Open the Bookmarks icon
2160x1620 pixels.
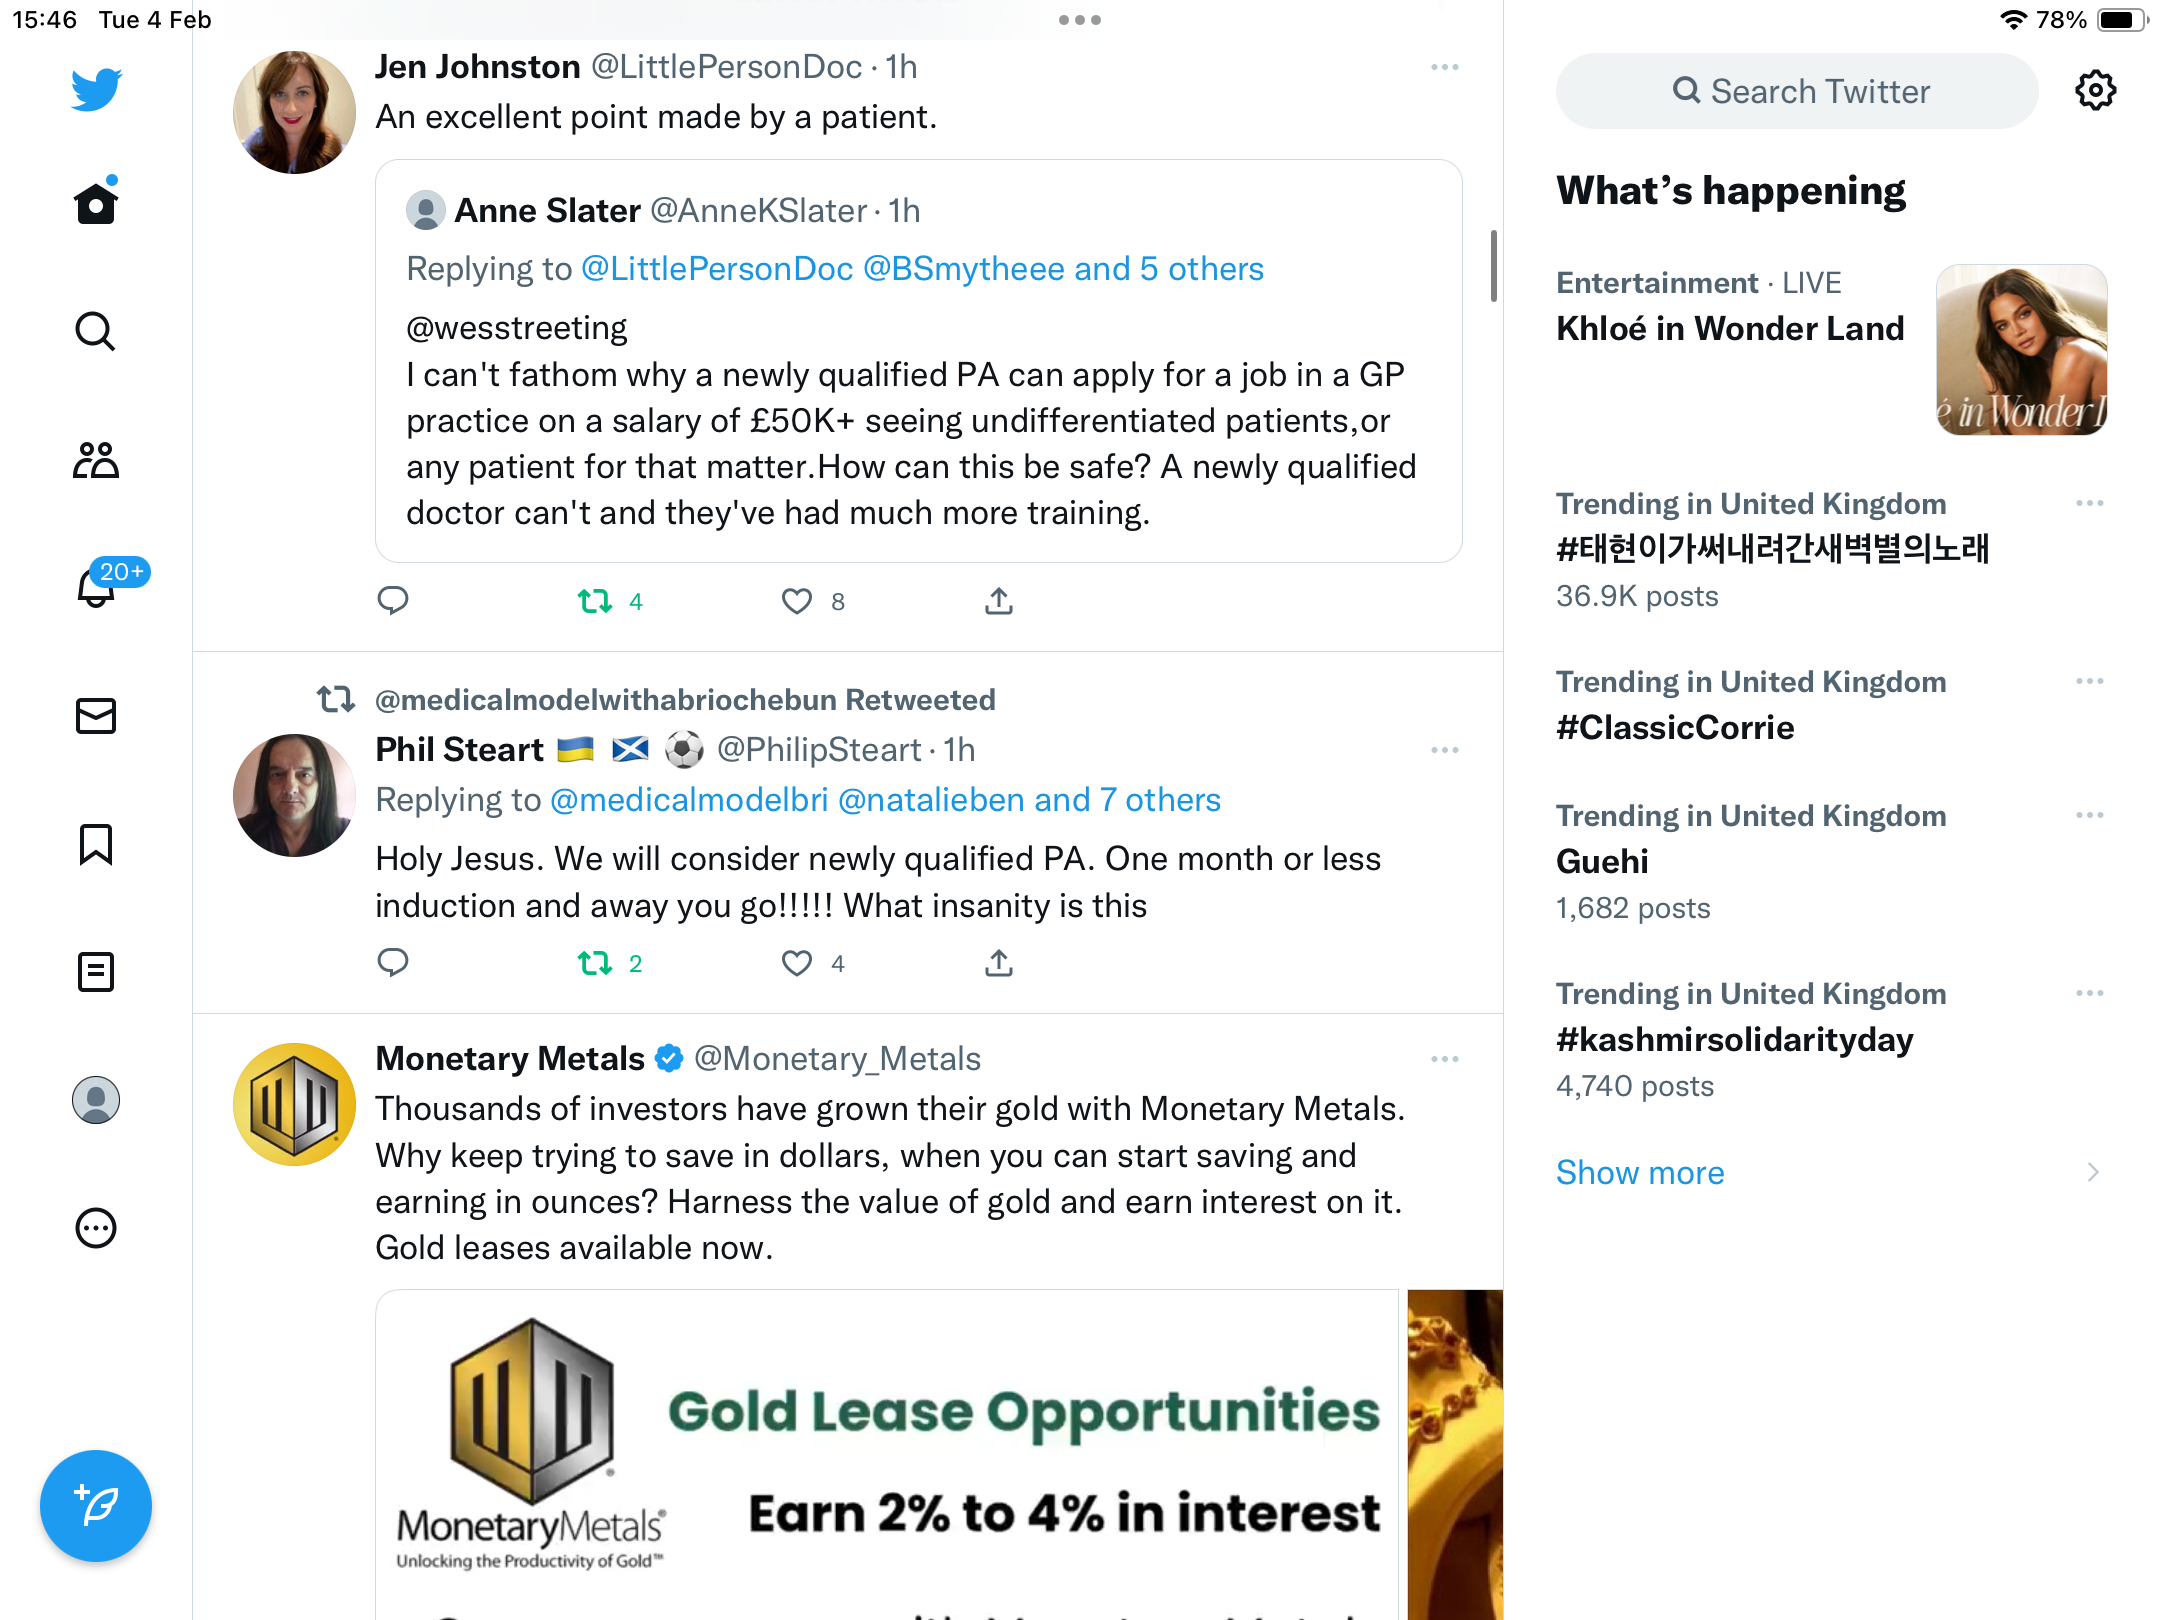pos(96,844)
